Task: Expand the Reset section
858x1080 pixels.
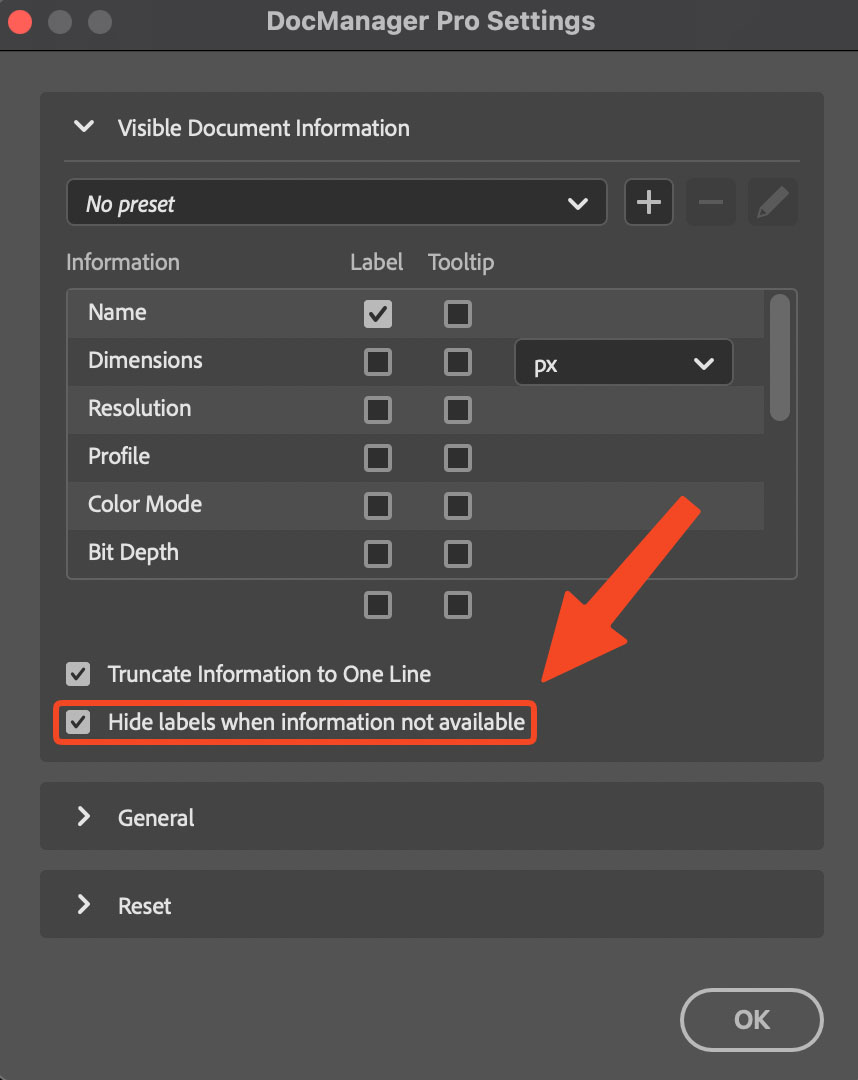Action: coord(83,904)
